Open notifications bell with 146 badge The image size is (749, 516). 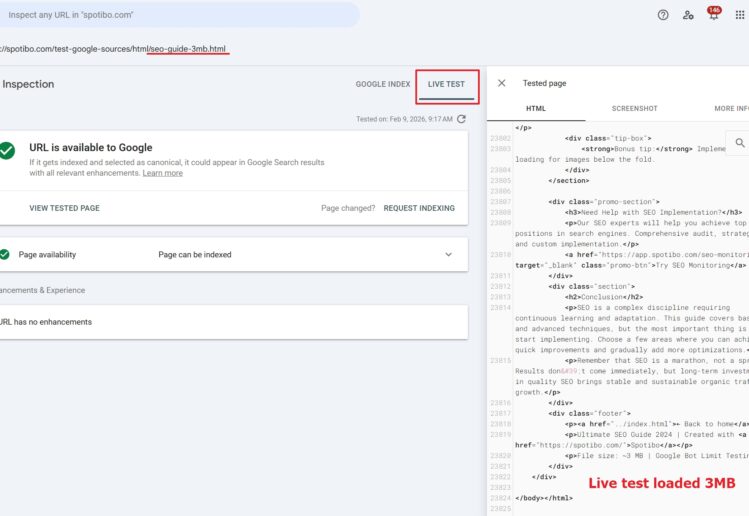point(714,15)
